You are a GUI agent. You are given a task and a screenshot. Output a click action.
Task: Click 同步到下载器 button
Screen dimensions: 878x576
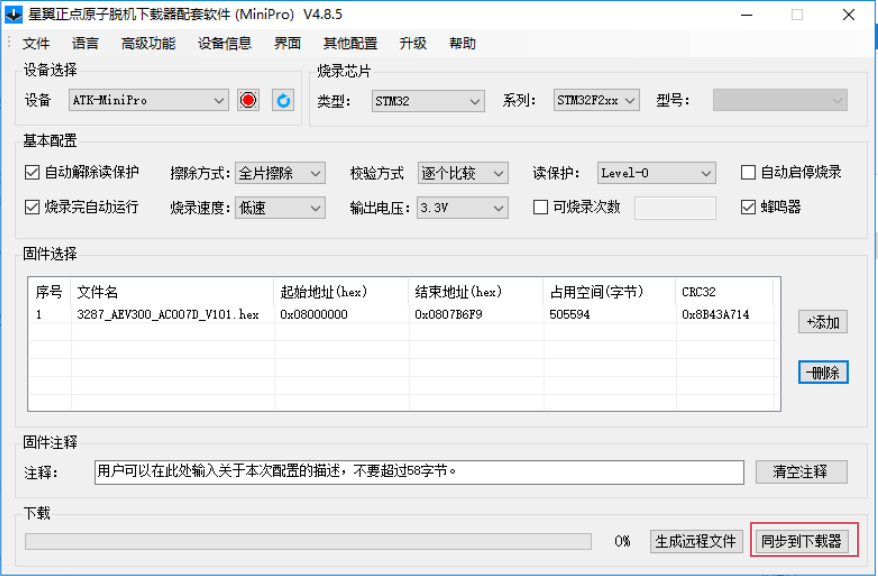[799, 541]
